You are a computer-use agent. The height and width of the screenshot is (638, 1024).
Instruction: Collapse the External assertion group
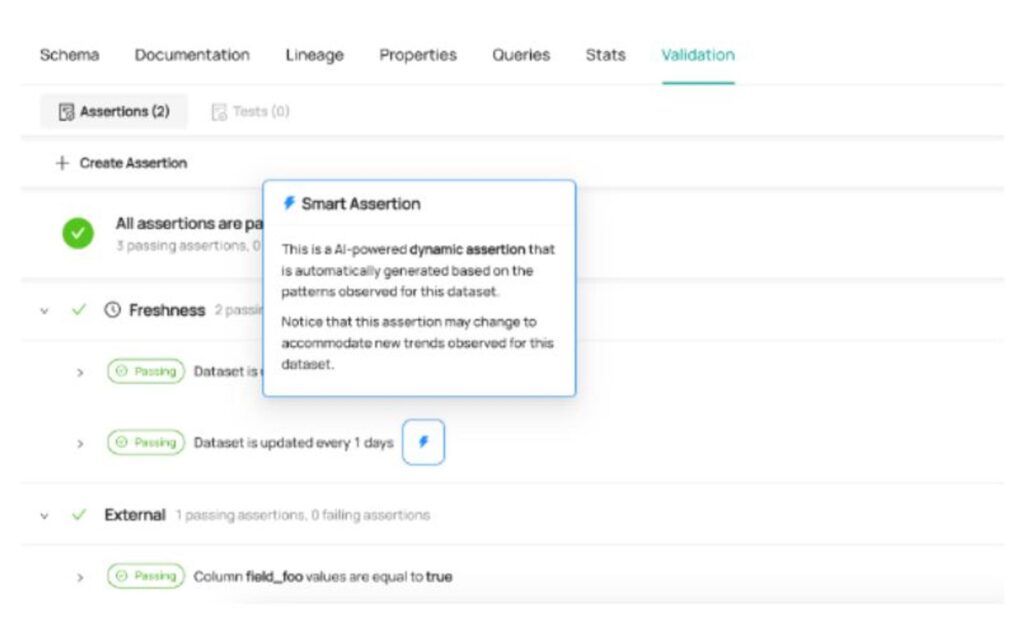click(x=44, y=516)
